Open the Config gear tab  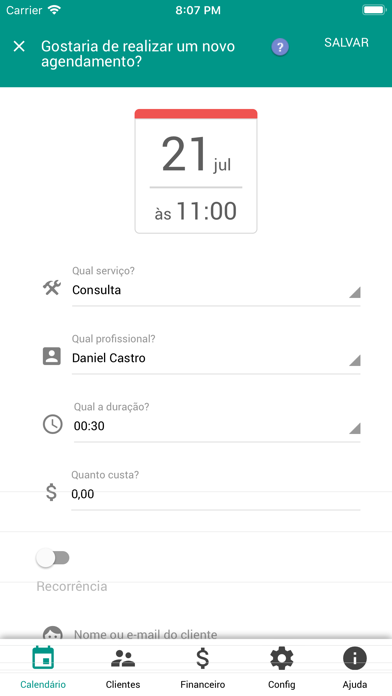click(281, 668)
